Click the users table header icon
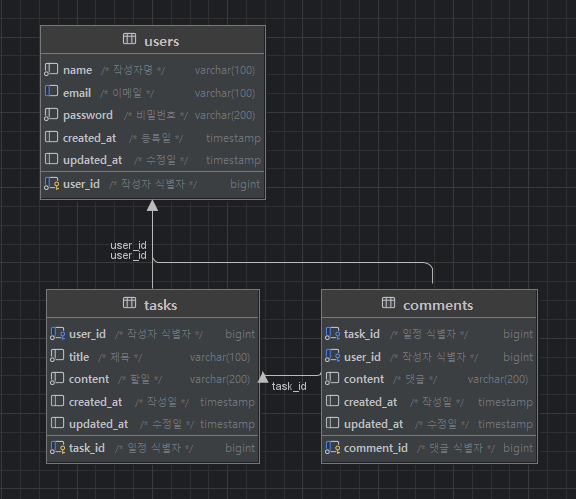This screenshot has height=499, width=576. pos(129,39)
